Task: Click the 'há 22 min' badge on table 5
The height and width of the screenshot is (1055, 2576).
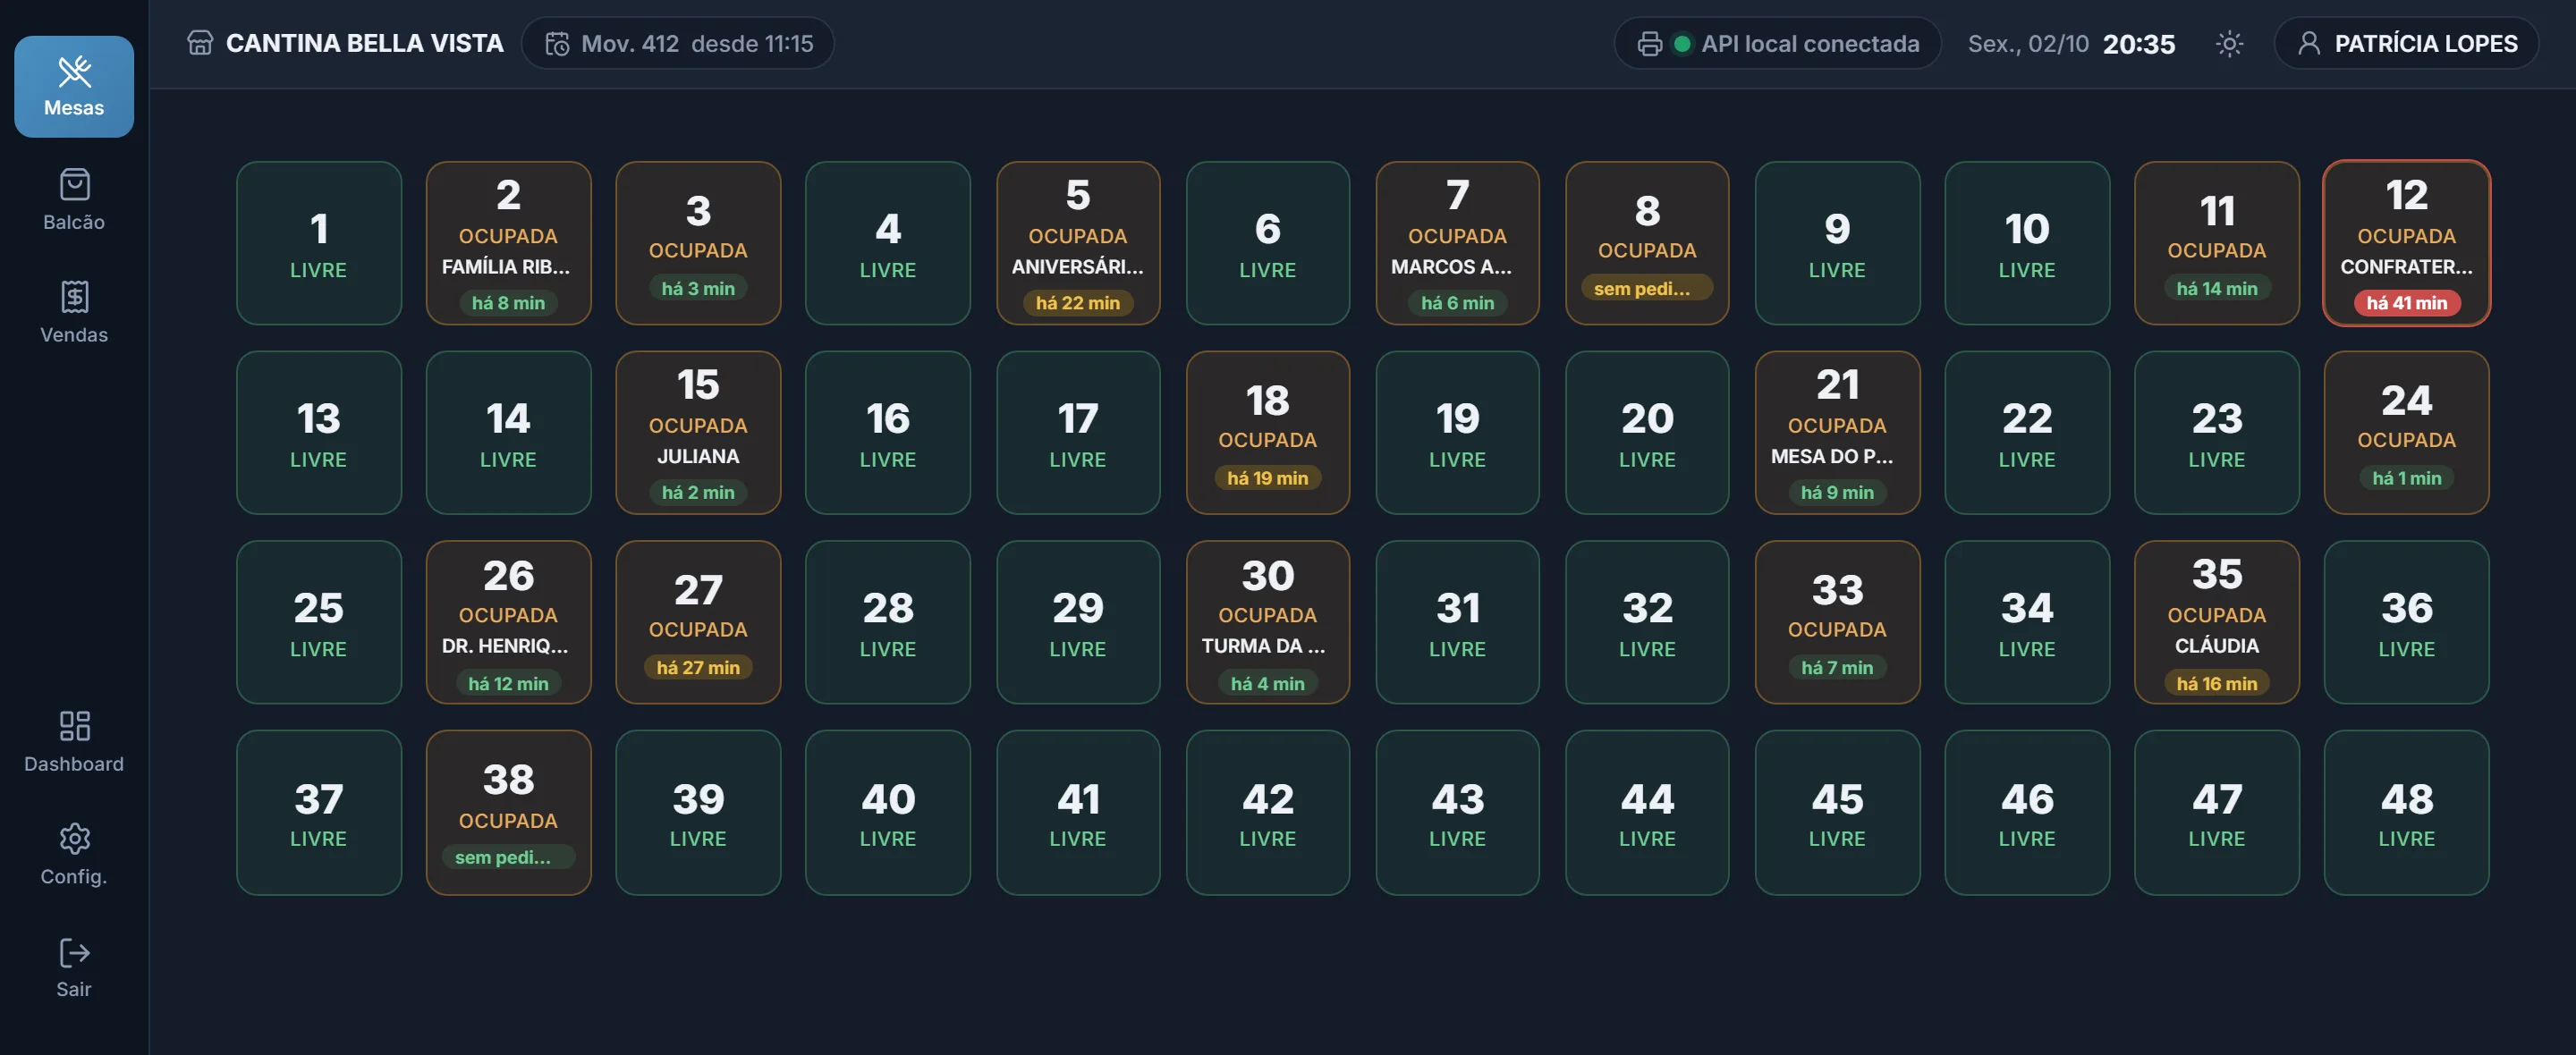Action: click(x=1078, y=303)
